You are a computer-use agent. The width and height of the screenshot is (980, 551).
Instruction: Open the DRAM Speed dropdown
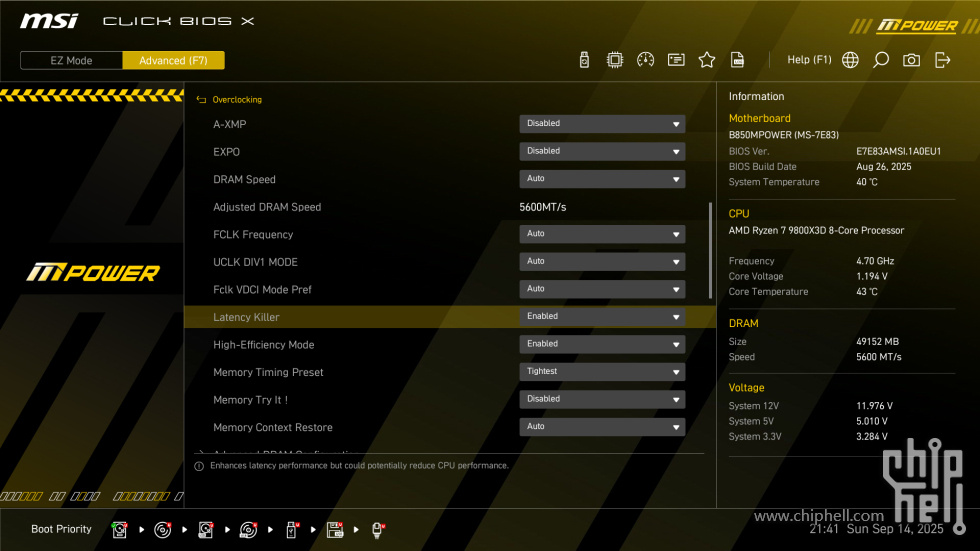tap(602, 179)
